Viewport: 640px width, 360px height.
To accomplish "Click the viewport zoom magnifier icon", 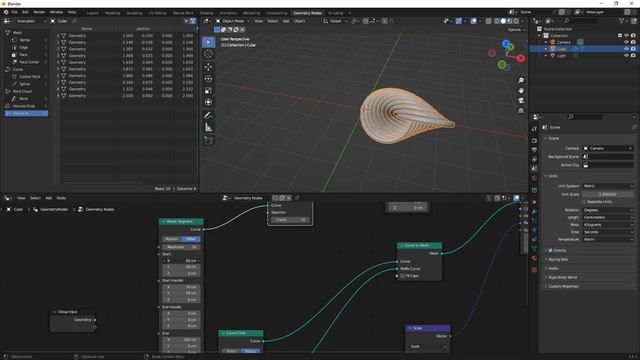I will coord(521,80).
